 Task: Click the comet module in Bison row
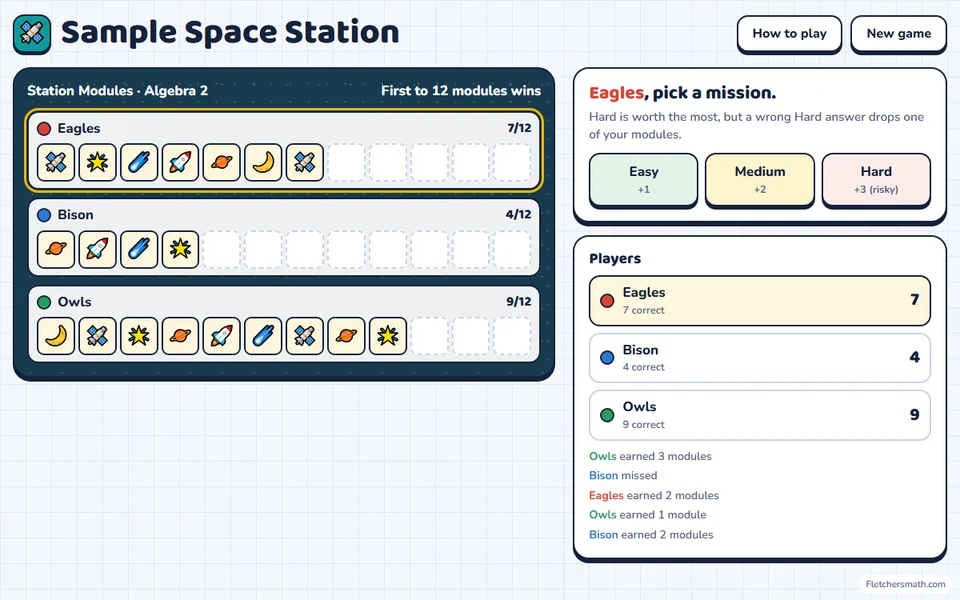pyautogui.click(x=139, y=249)
